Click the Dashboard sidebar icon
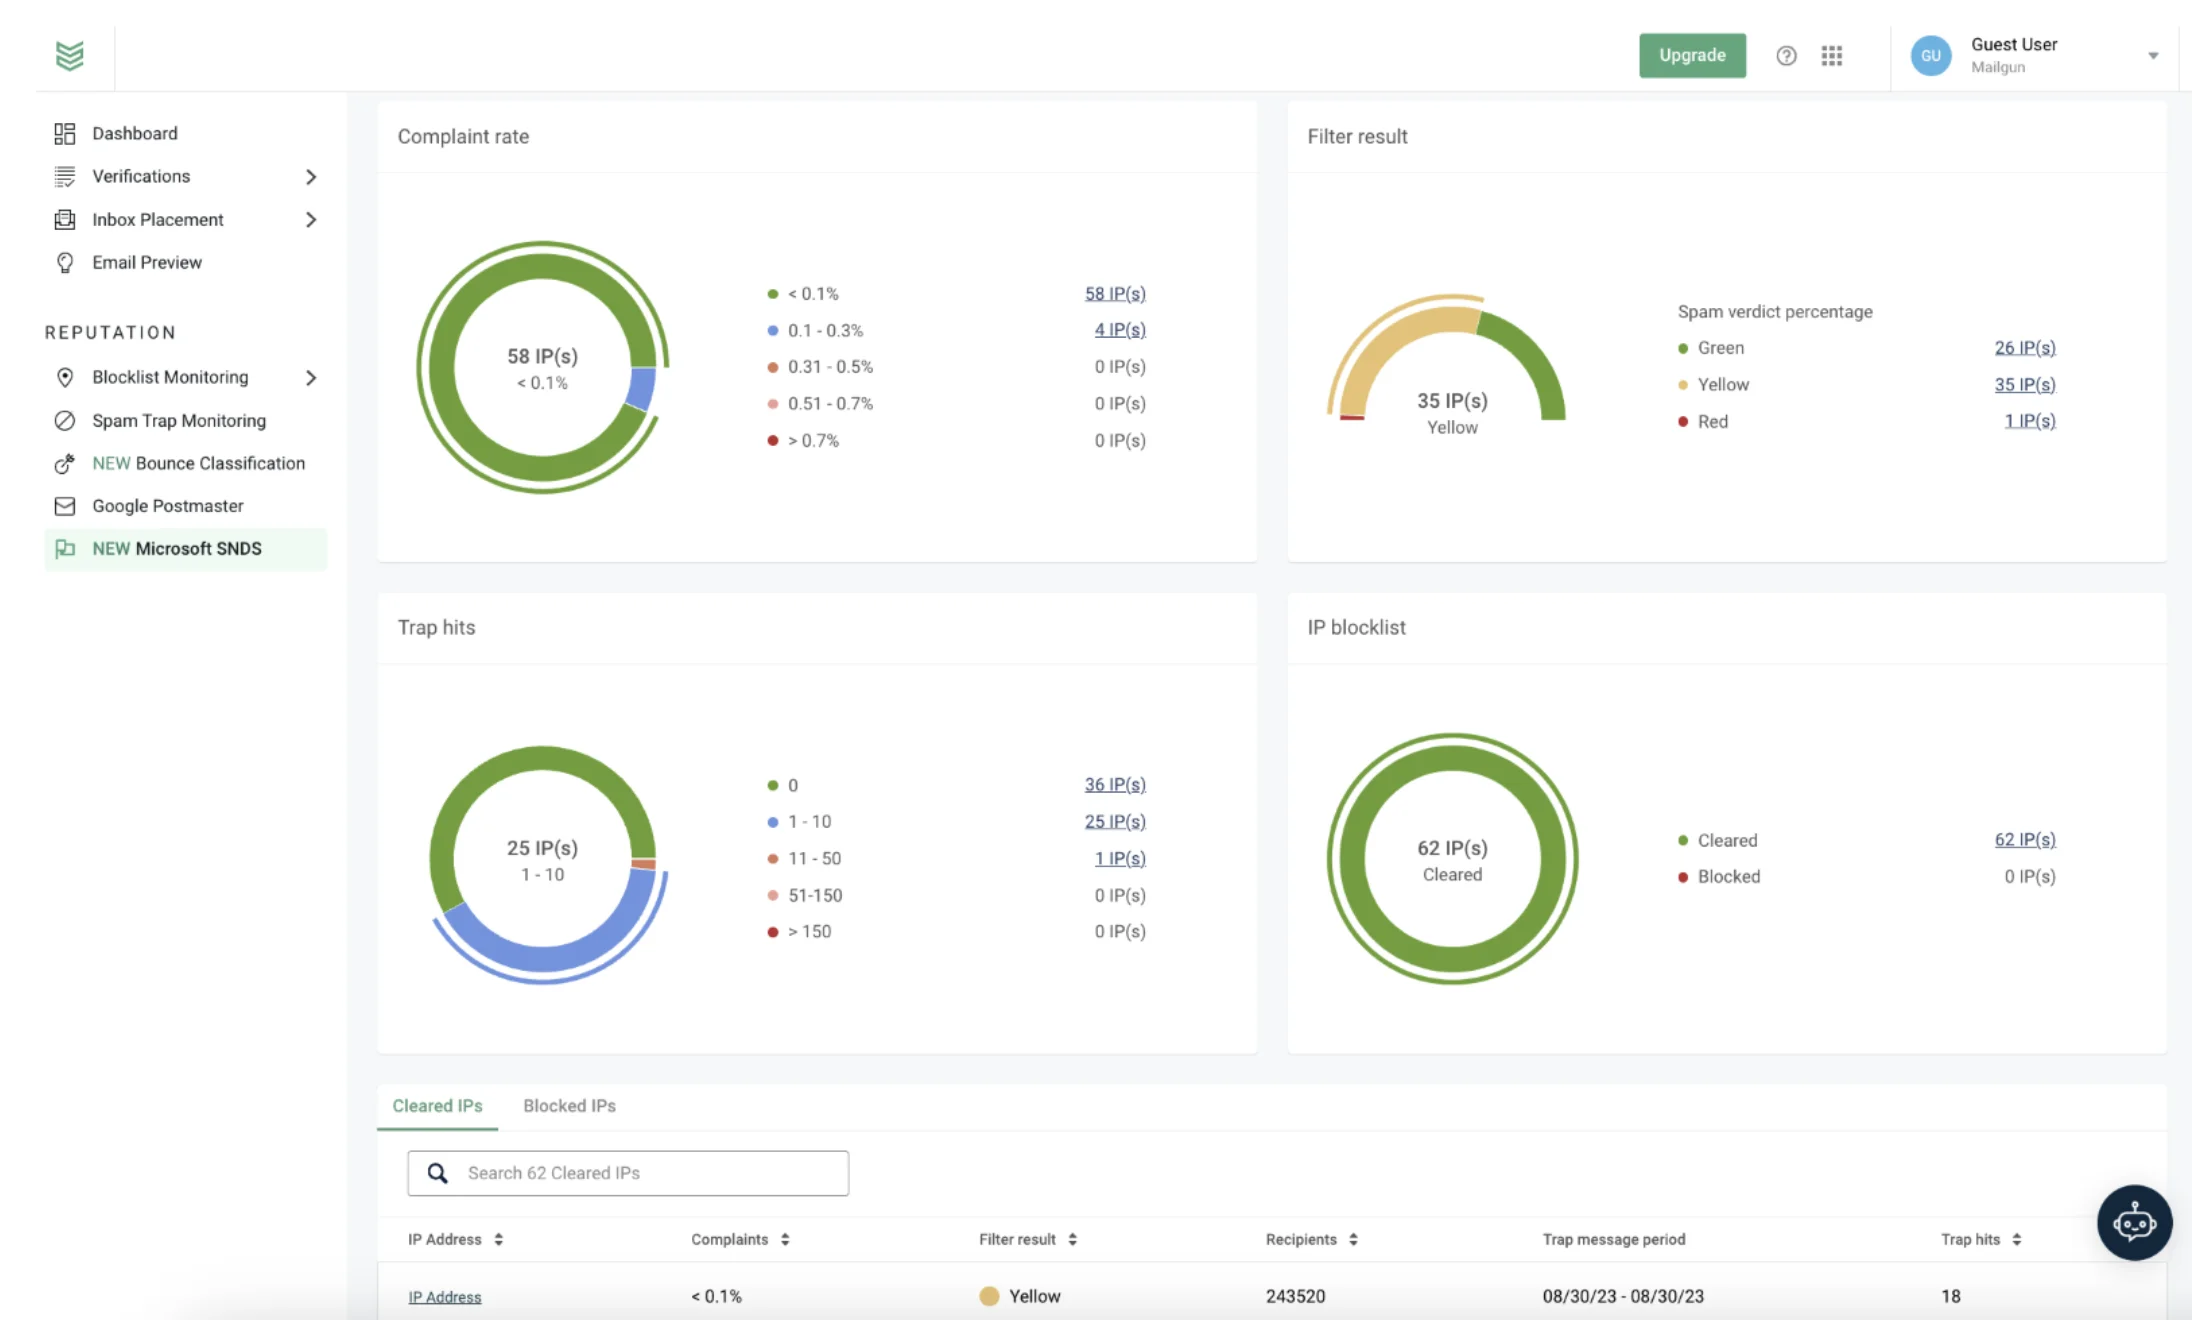This screenshot has width=2192, height=1320. point(65,134)
